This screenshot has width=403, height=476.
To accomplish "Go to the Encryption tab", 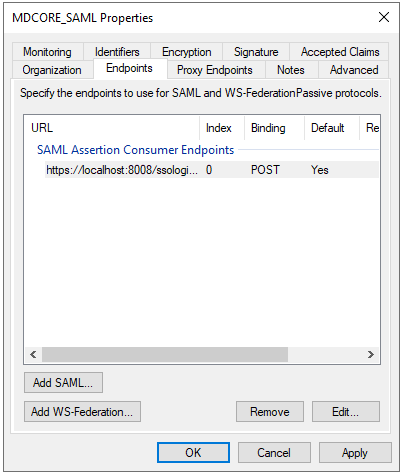I will 186,52.
